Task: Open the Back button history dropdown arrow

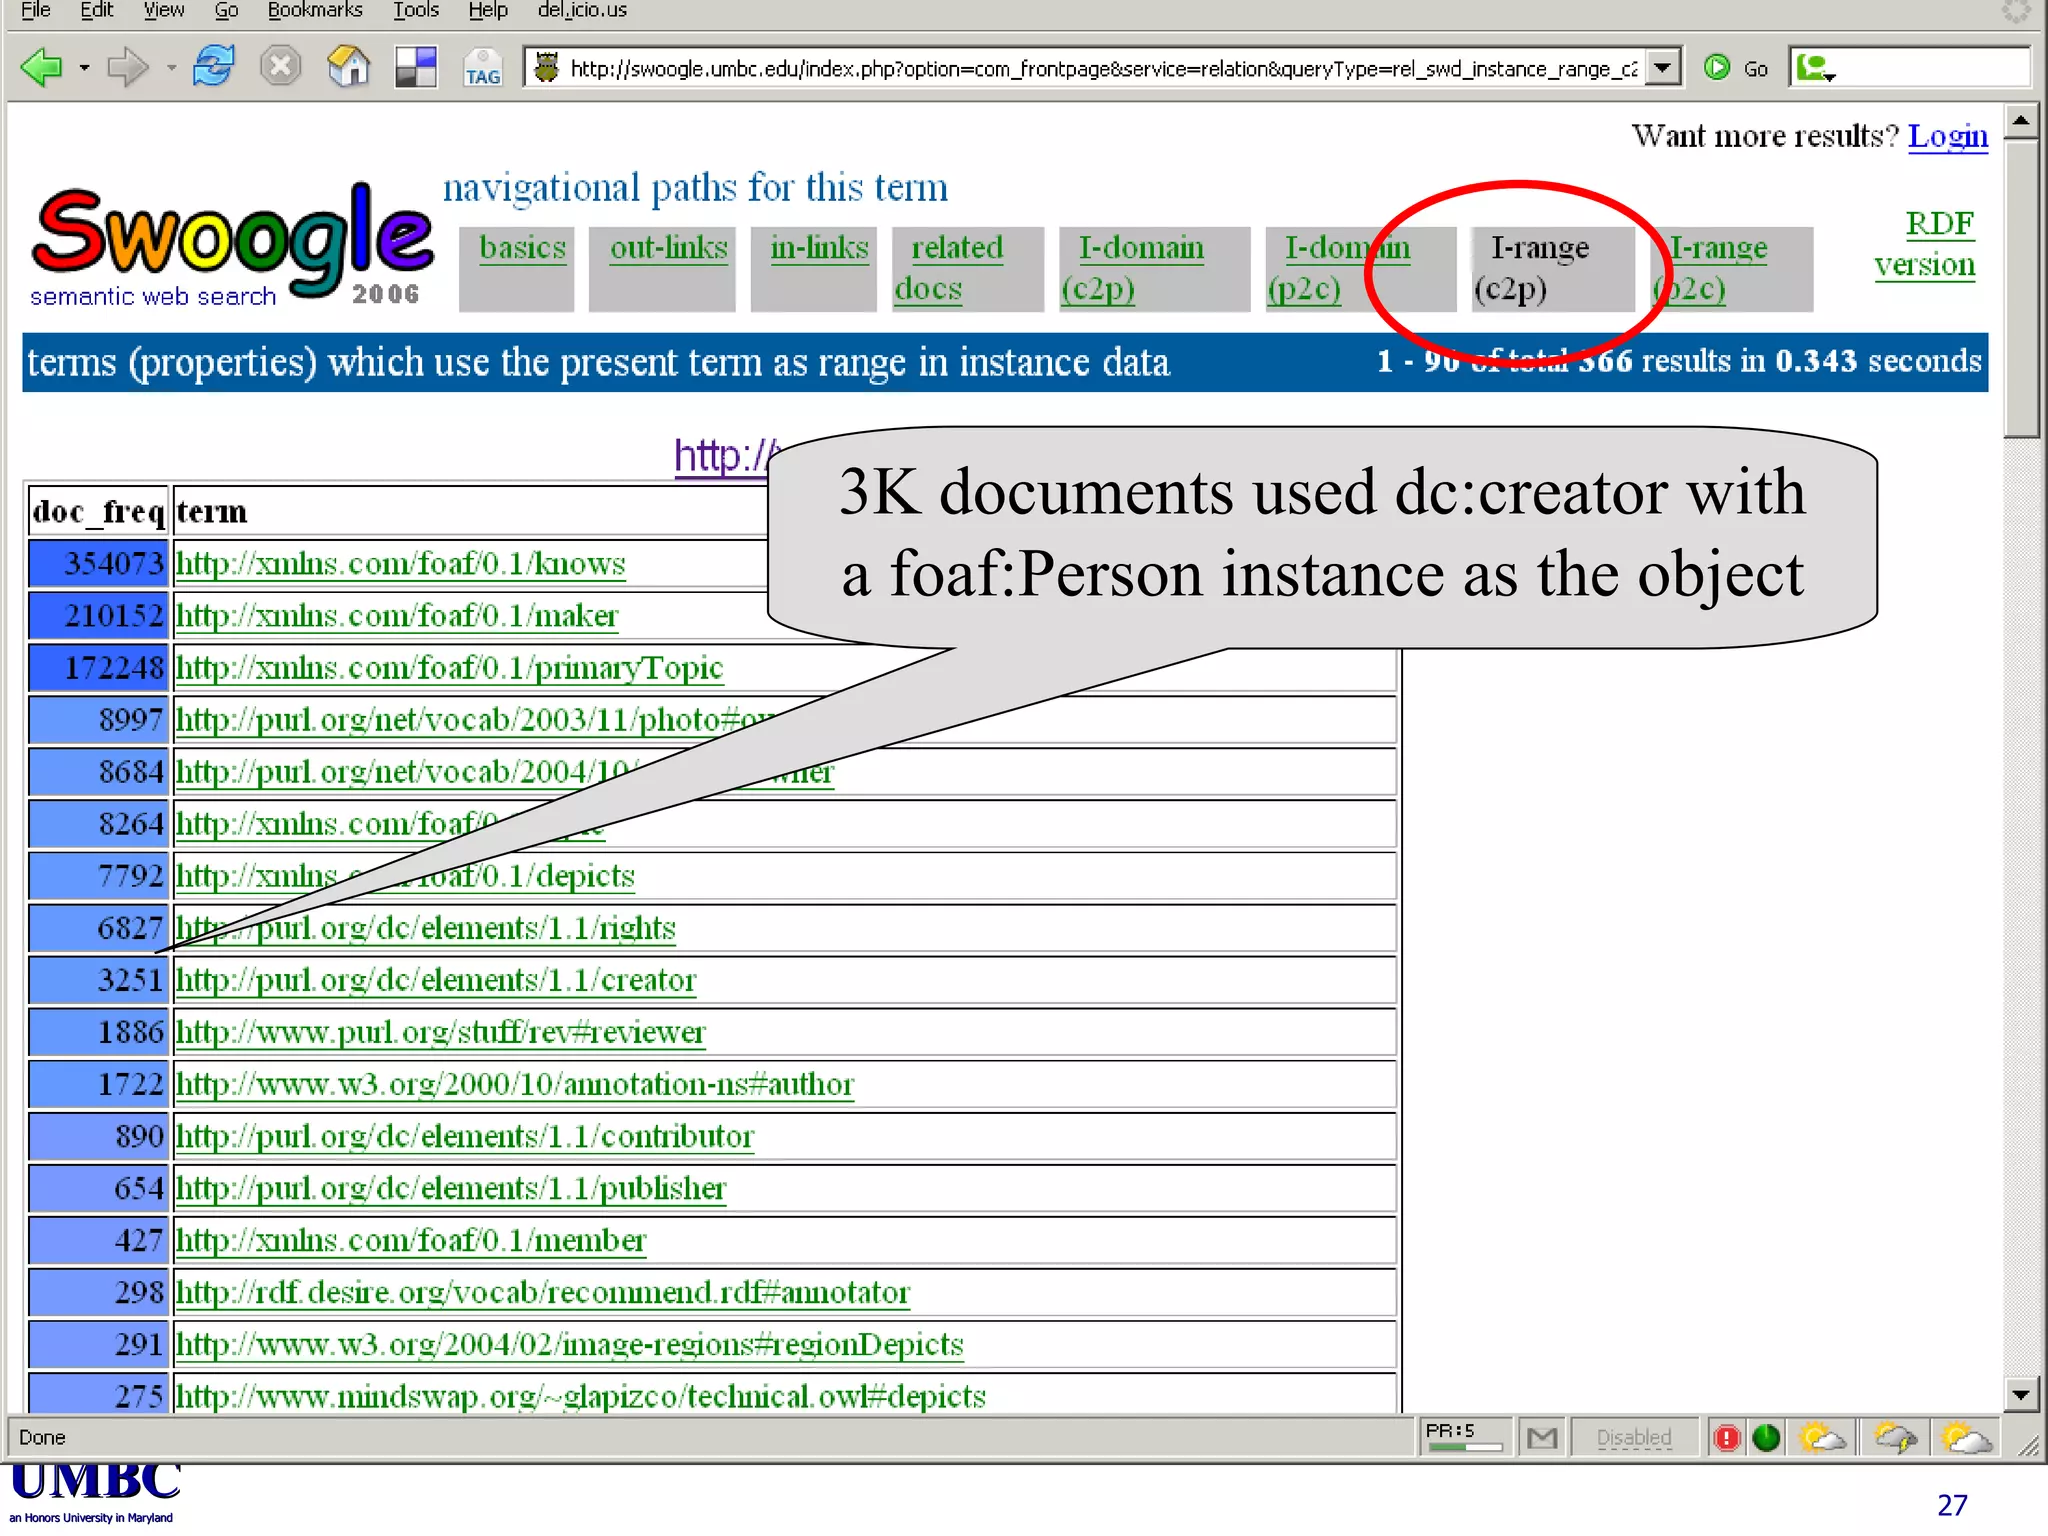Action: (x=84, y=68)
